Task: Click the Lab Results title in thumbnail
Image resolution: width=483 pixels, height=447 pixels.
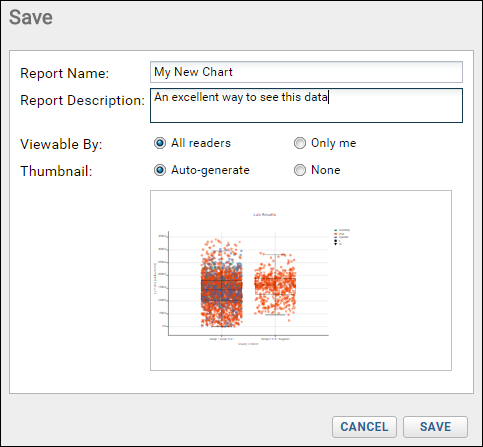Action: [265, 215]
